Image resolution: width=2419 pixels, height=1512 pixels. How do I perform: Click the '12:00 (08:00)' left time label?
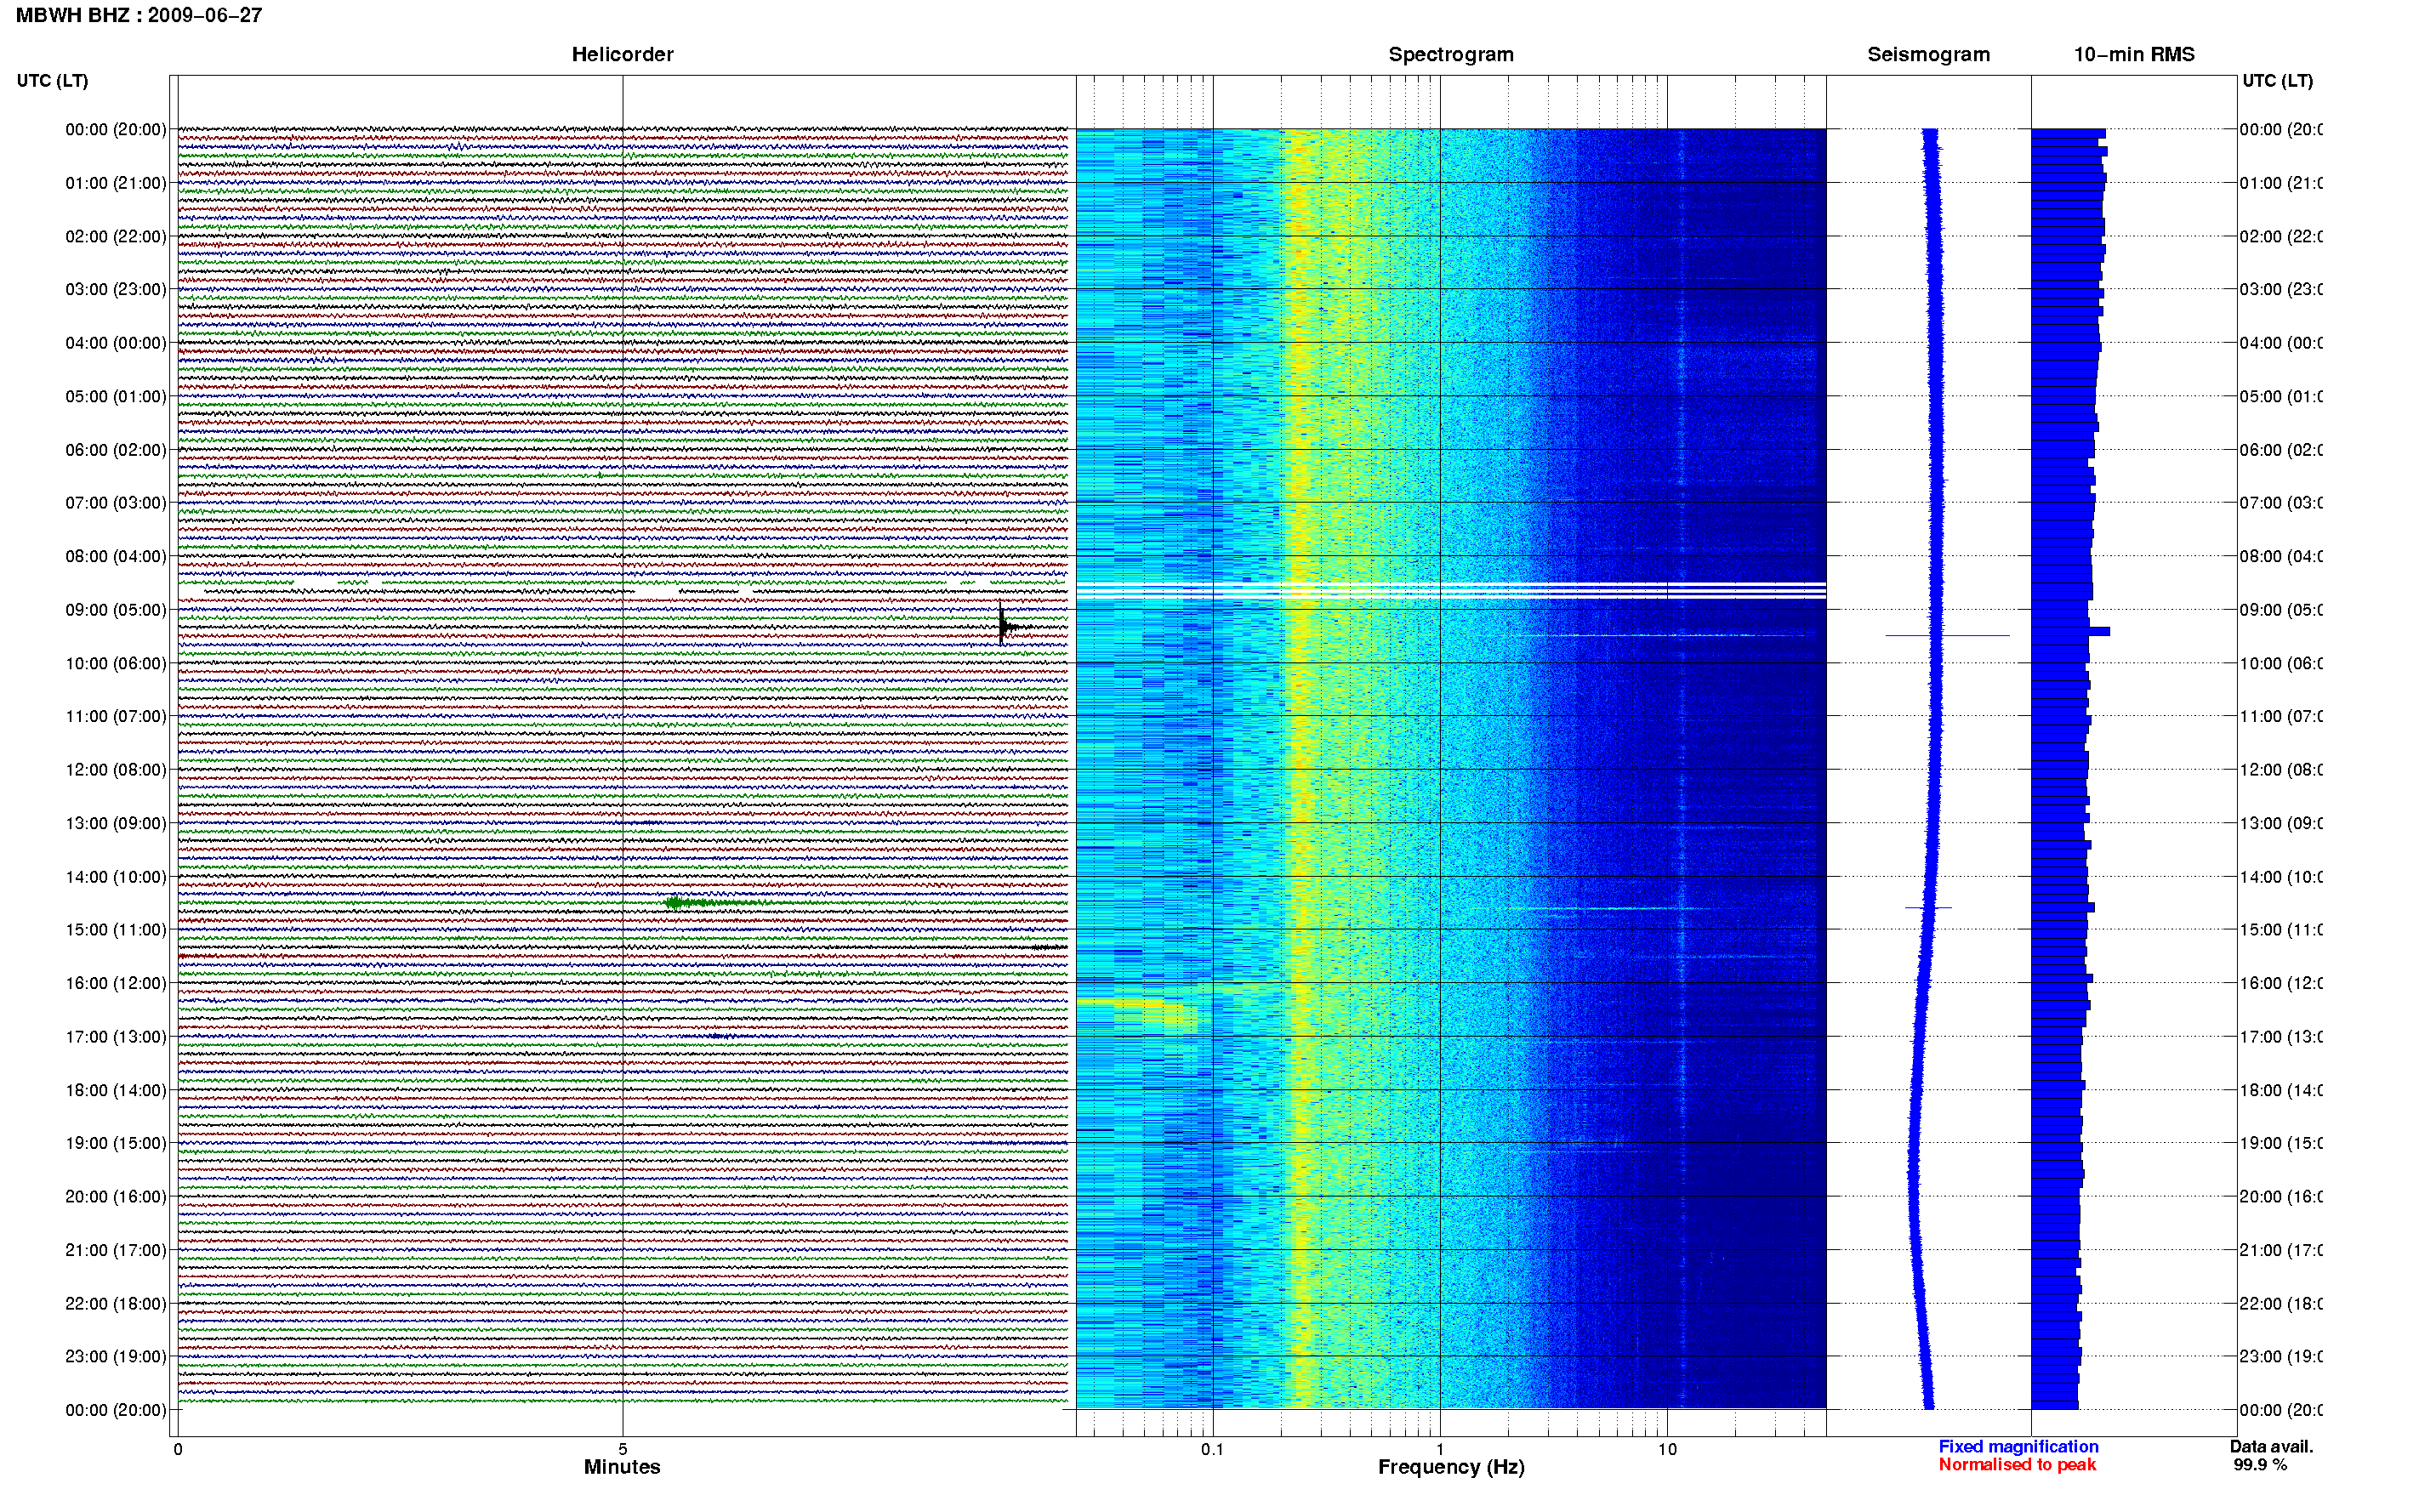pos(116,770)
